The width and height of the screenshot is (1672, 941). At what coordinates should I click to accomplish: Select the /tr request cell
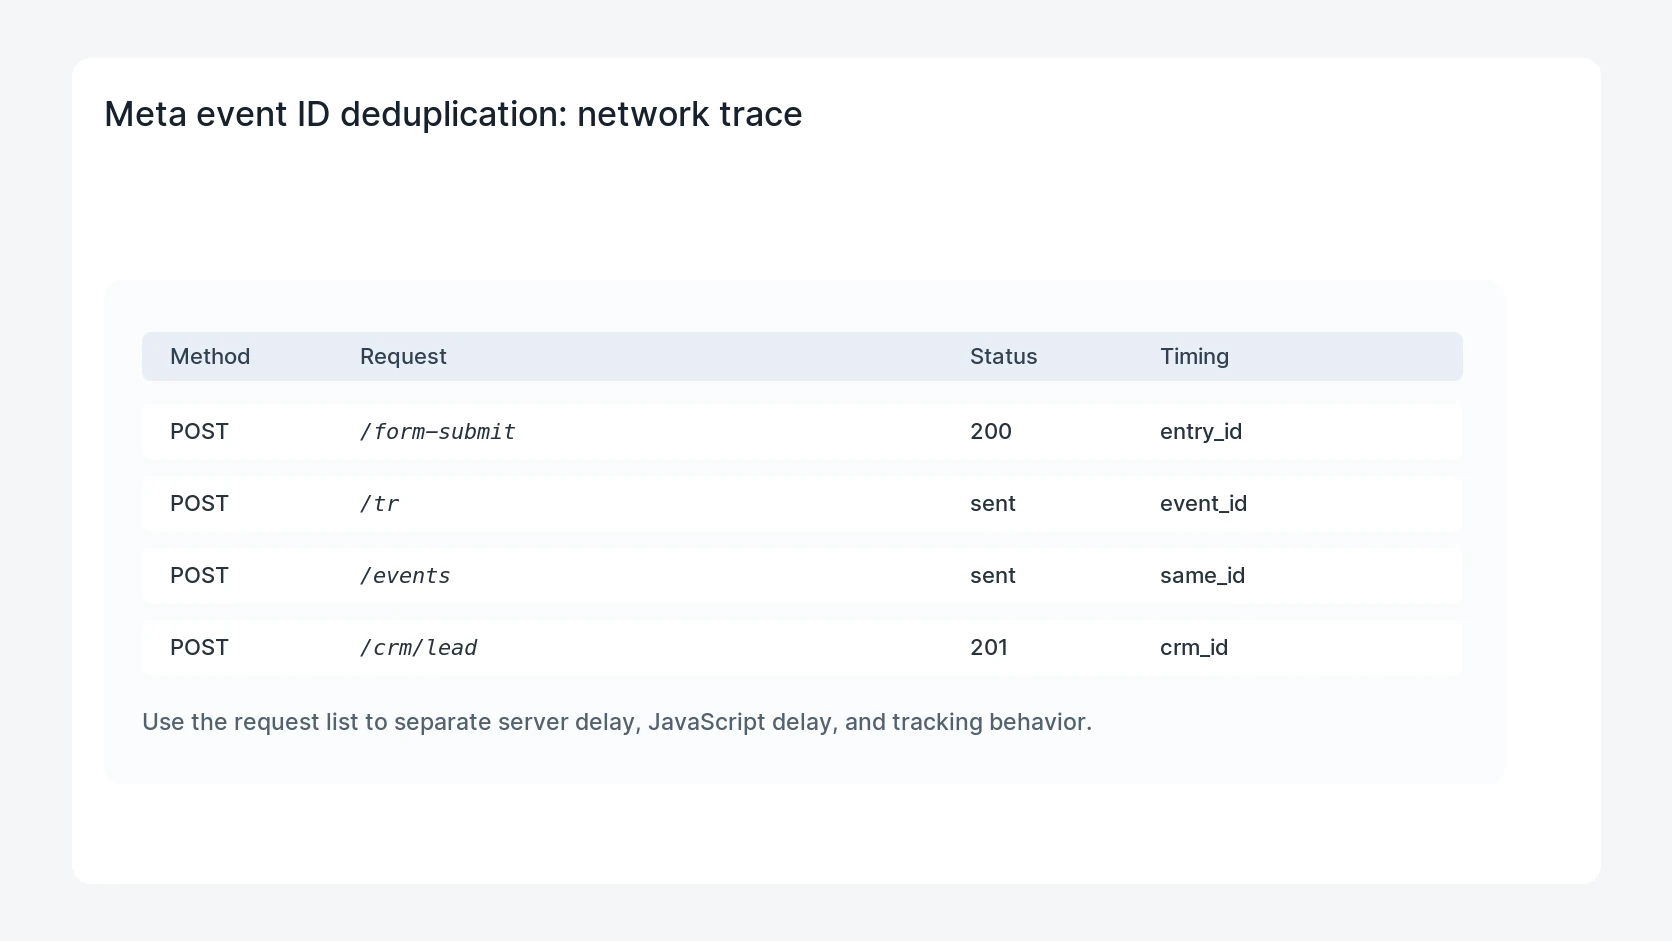(x=379, y=504)
